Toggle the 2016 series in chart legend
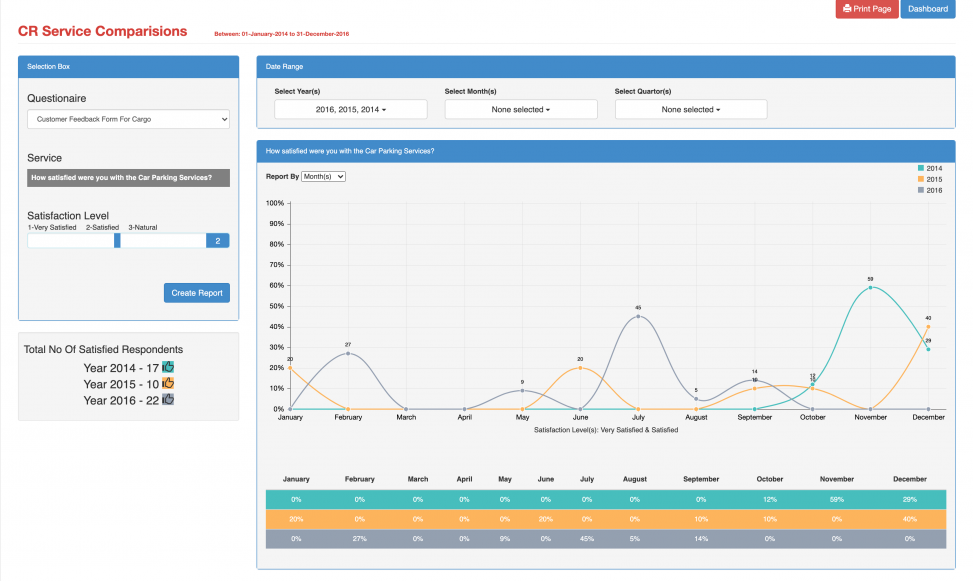This screenshot has width=973, height=581. (928, 190)
